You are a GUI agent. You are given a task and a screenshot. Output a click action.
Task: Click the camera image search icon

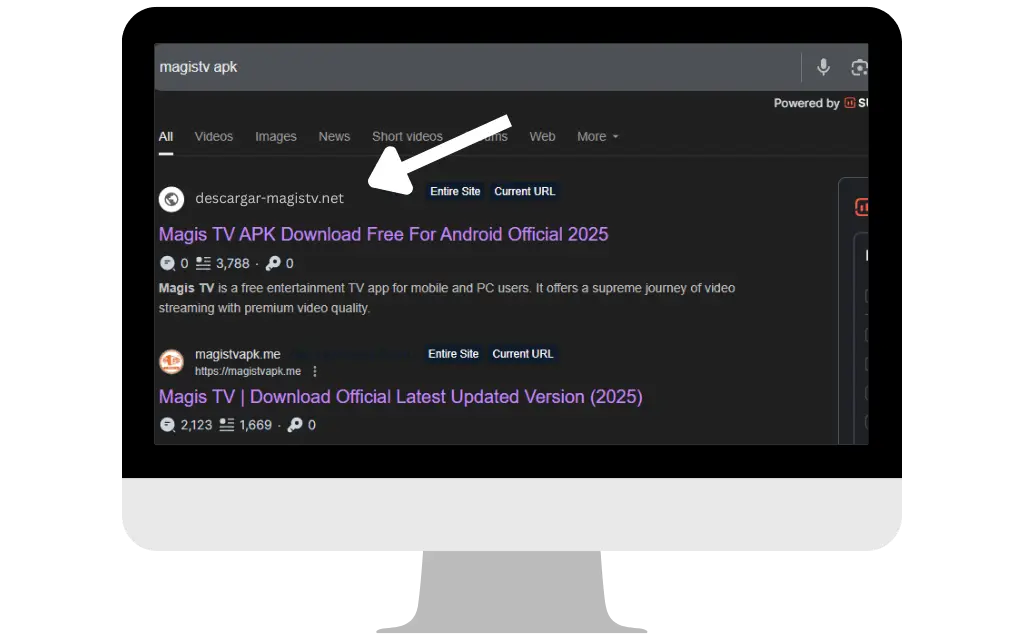[859, 67]
